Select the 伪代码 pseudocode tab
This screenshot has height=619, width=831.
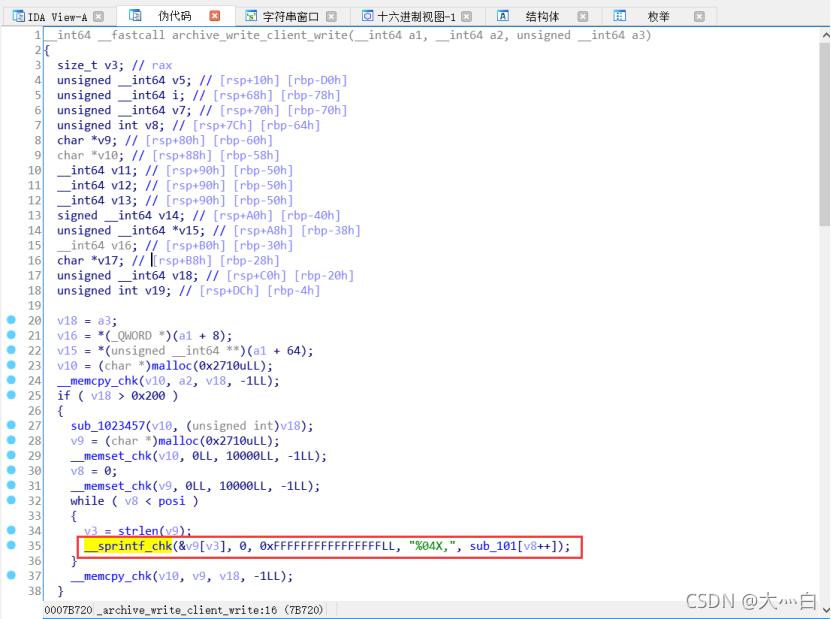click(174, 16)
